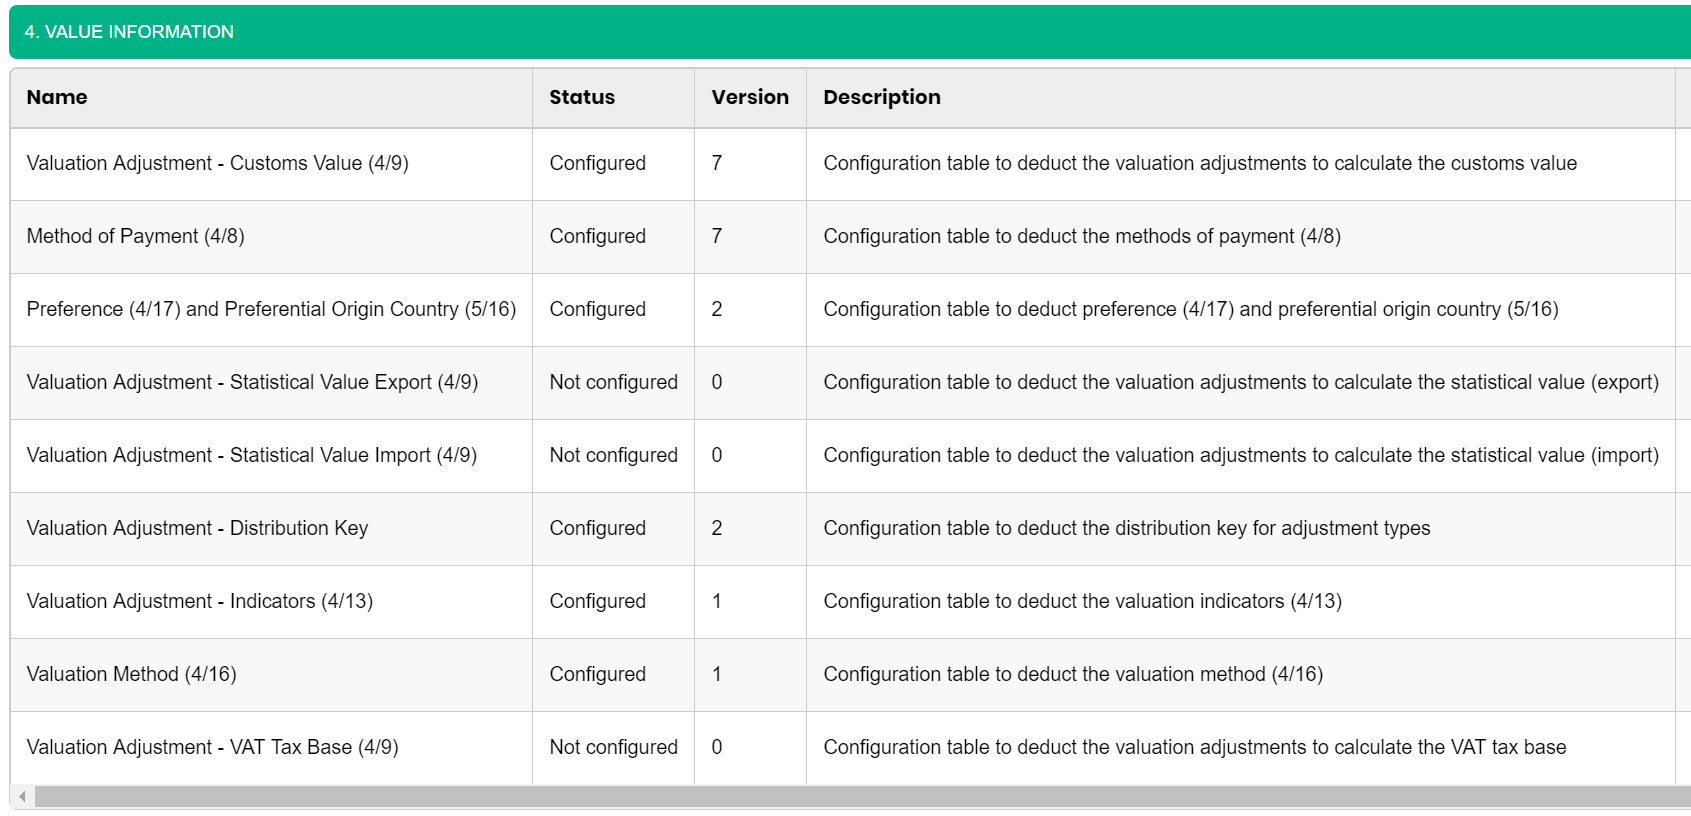Click version '0' in Statistical Value Export row
This screenshot has height=816, width=1691.
pos(717,382)
